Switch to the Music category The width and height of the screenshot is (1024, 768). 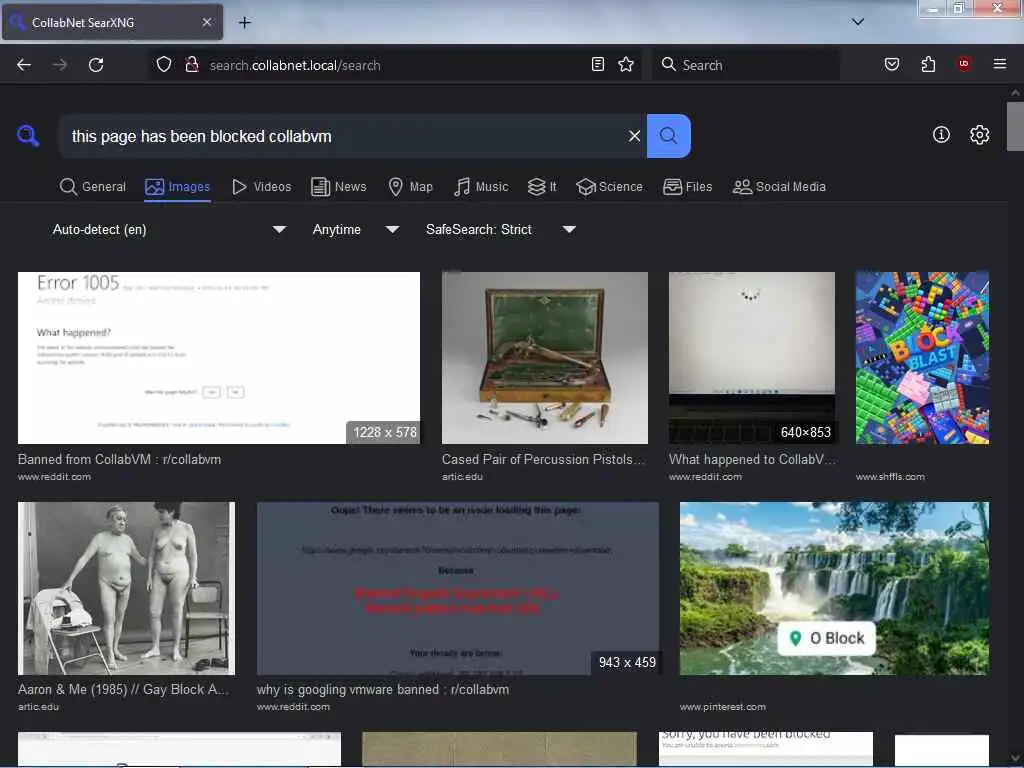point(481,187)
